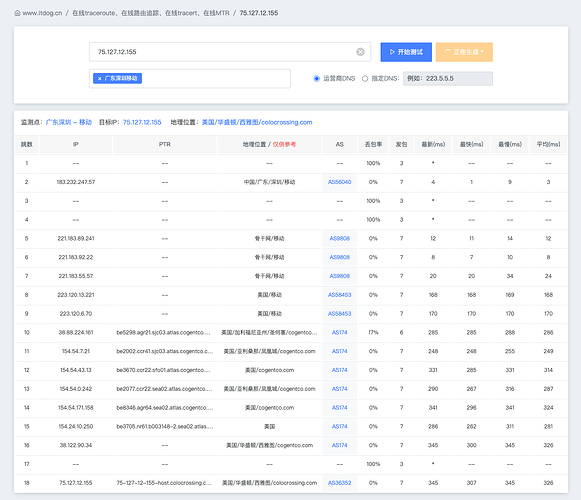Click the 平均(ms) column header
The image size is (581, 500).
[548, 145]
